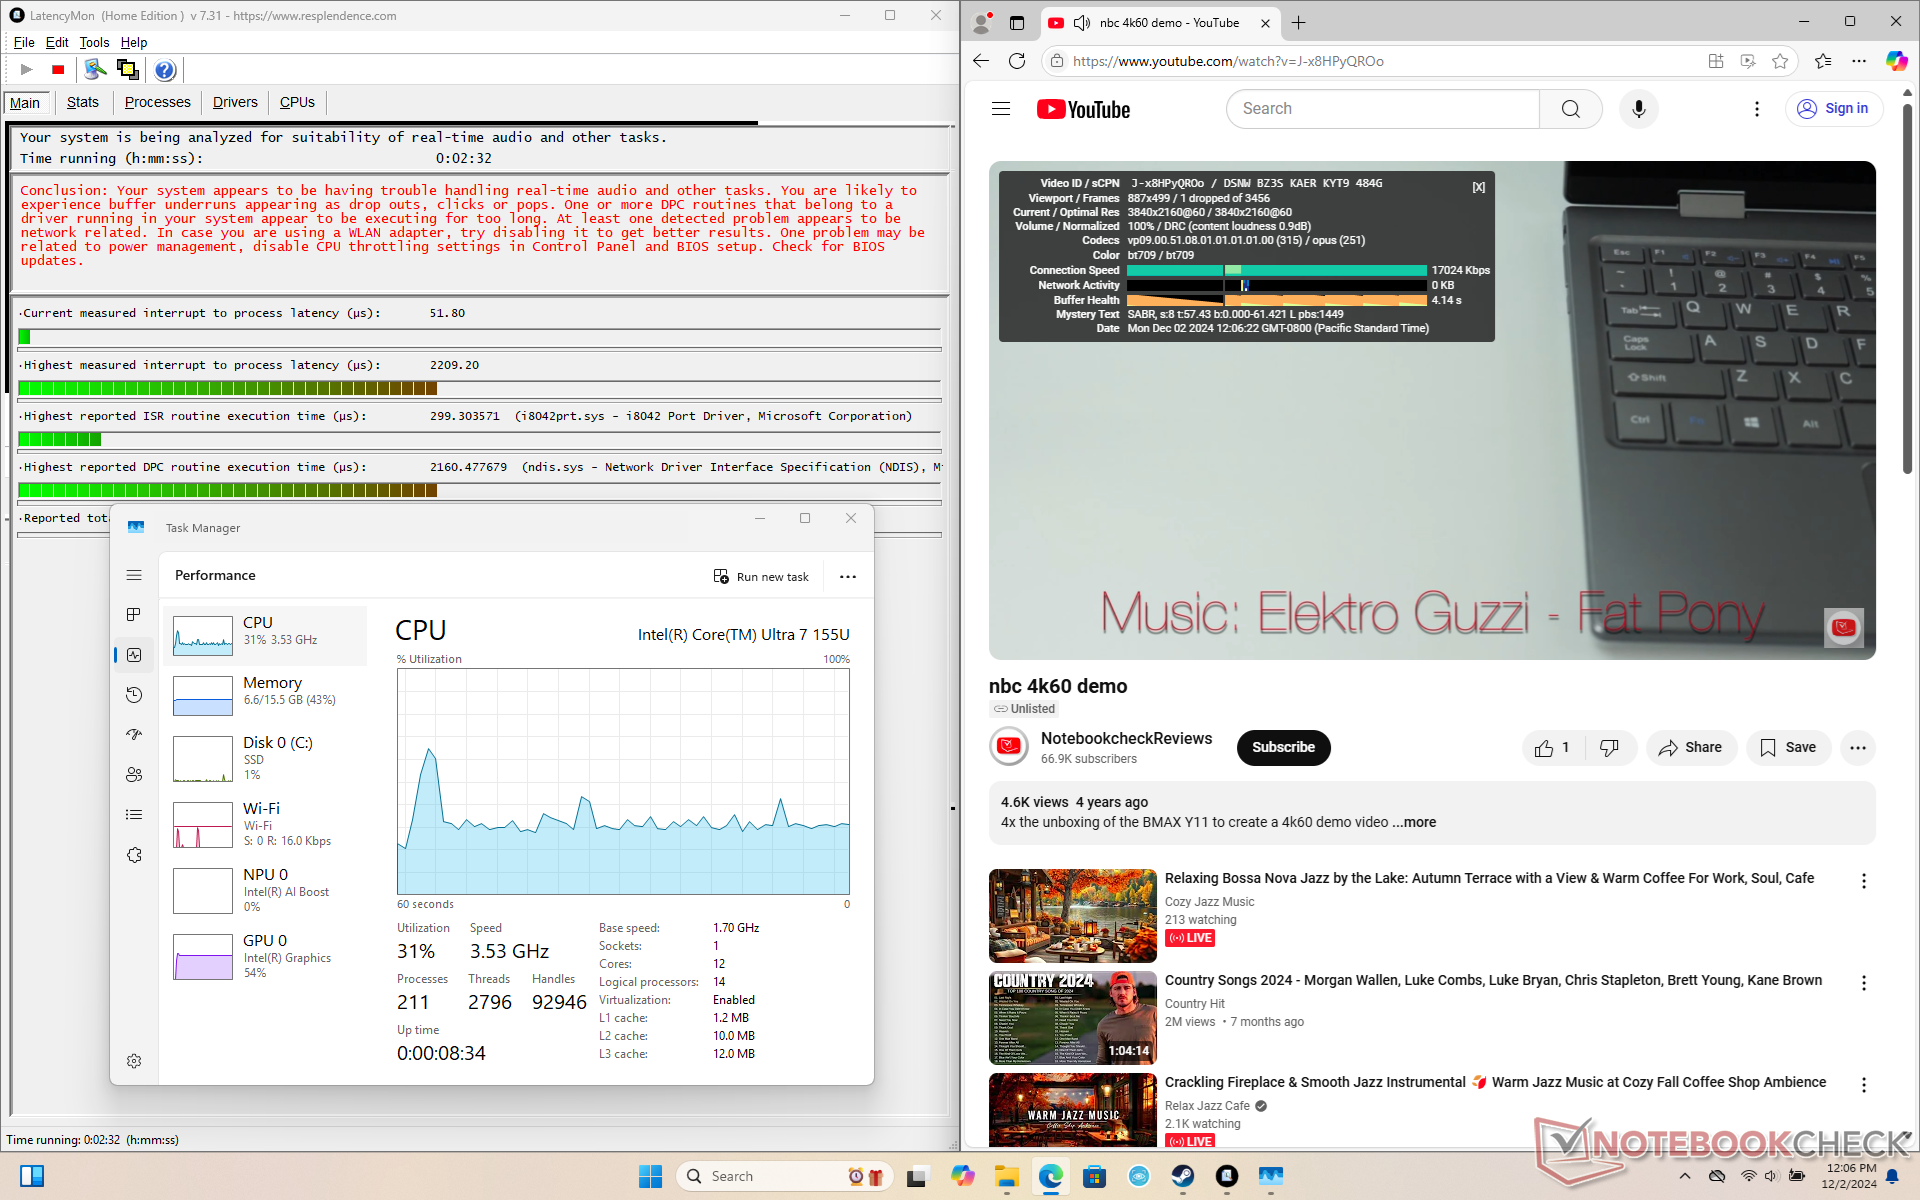Open Task Manager Details sidebar icon
1920x1200 pixels.
click(134, 815)
